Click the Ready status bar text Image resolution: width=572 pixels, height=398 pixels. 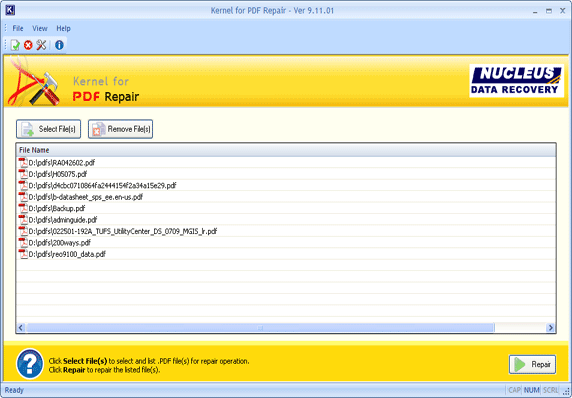[x=14, y=390]
